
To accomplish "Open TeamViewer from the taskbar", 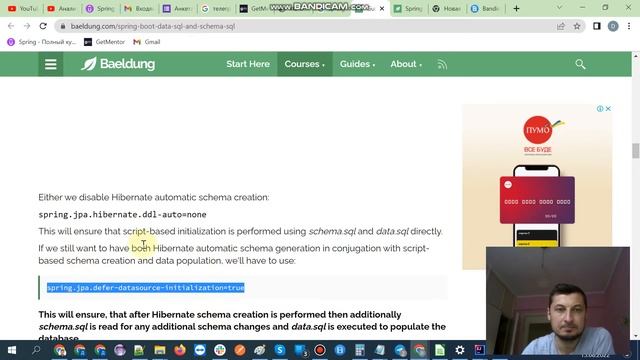I will 200,350.
